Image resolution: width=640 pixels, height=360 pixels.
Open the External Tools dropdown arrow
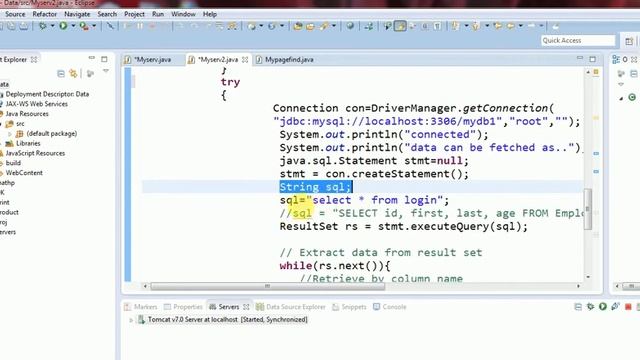coord(94,26)
